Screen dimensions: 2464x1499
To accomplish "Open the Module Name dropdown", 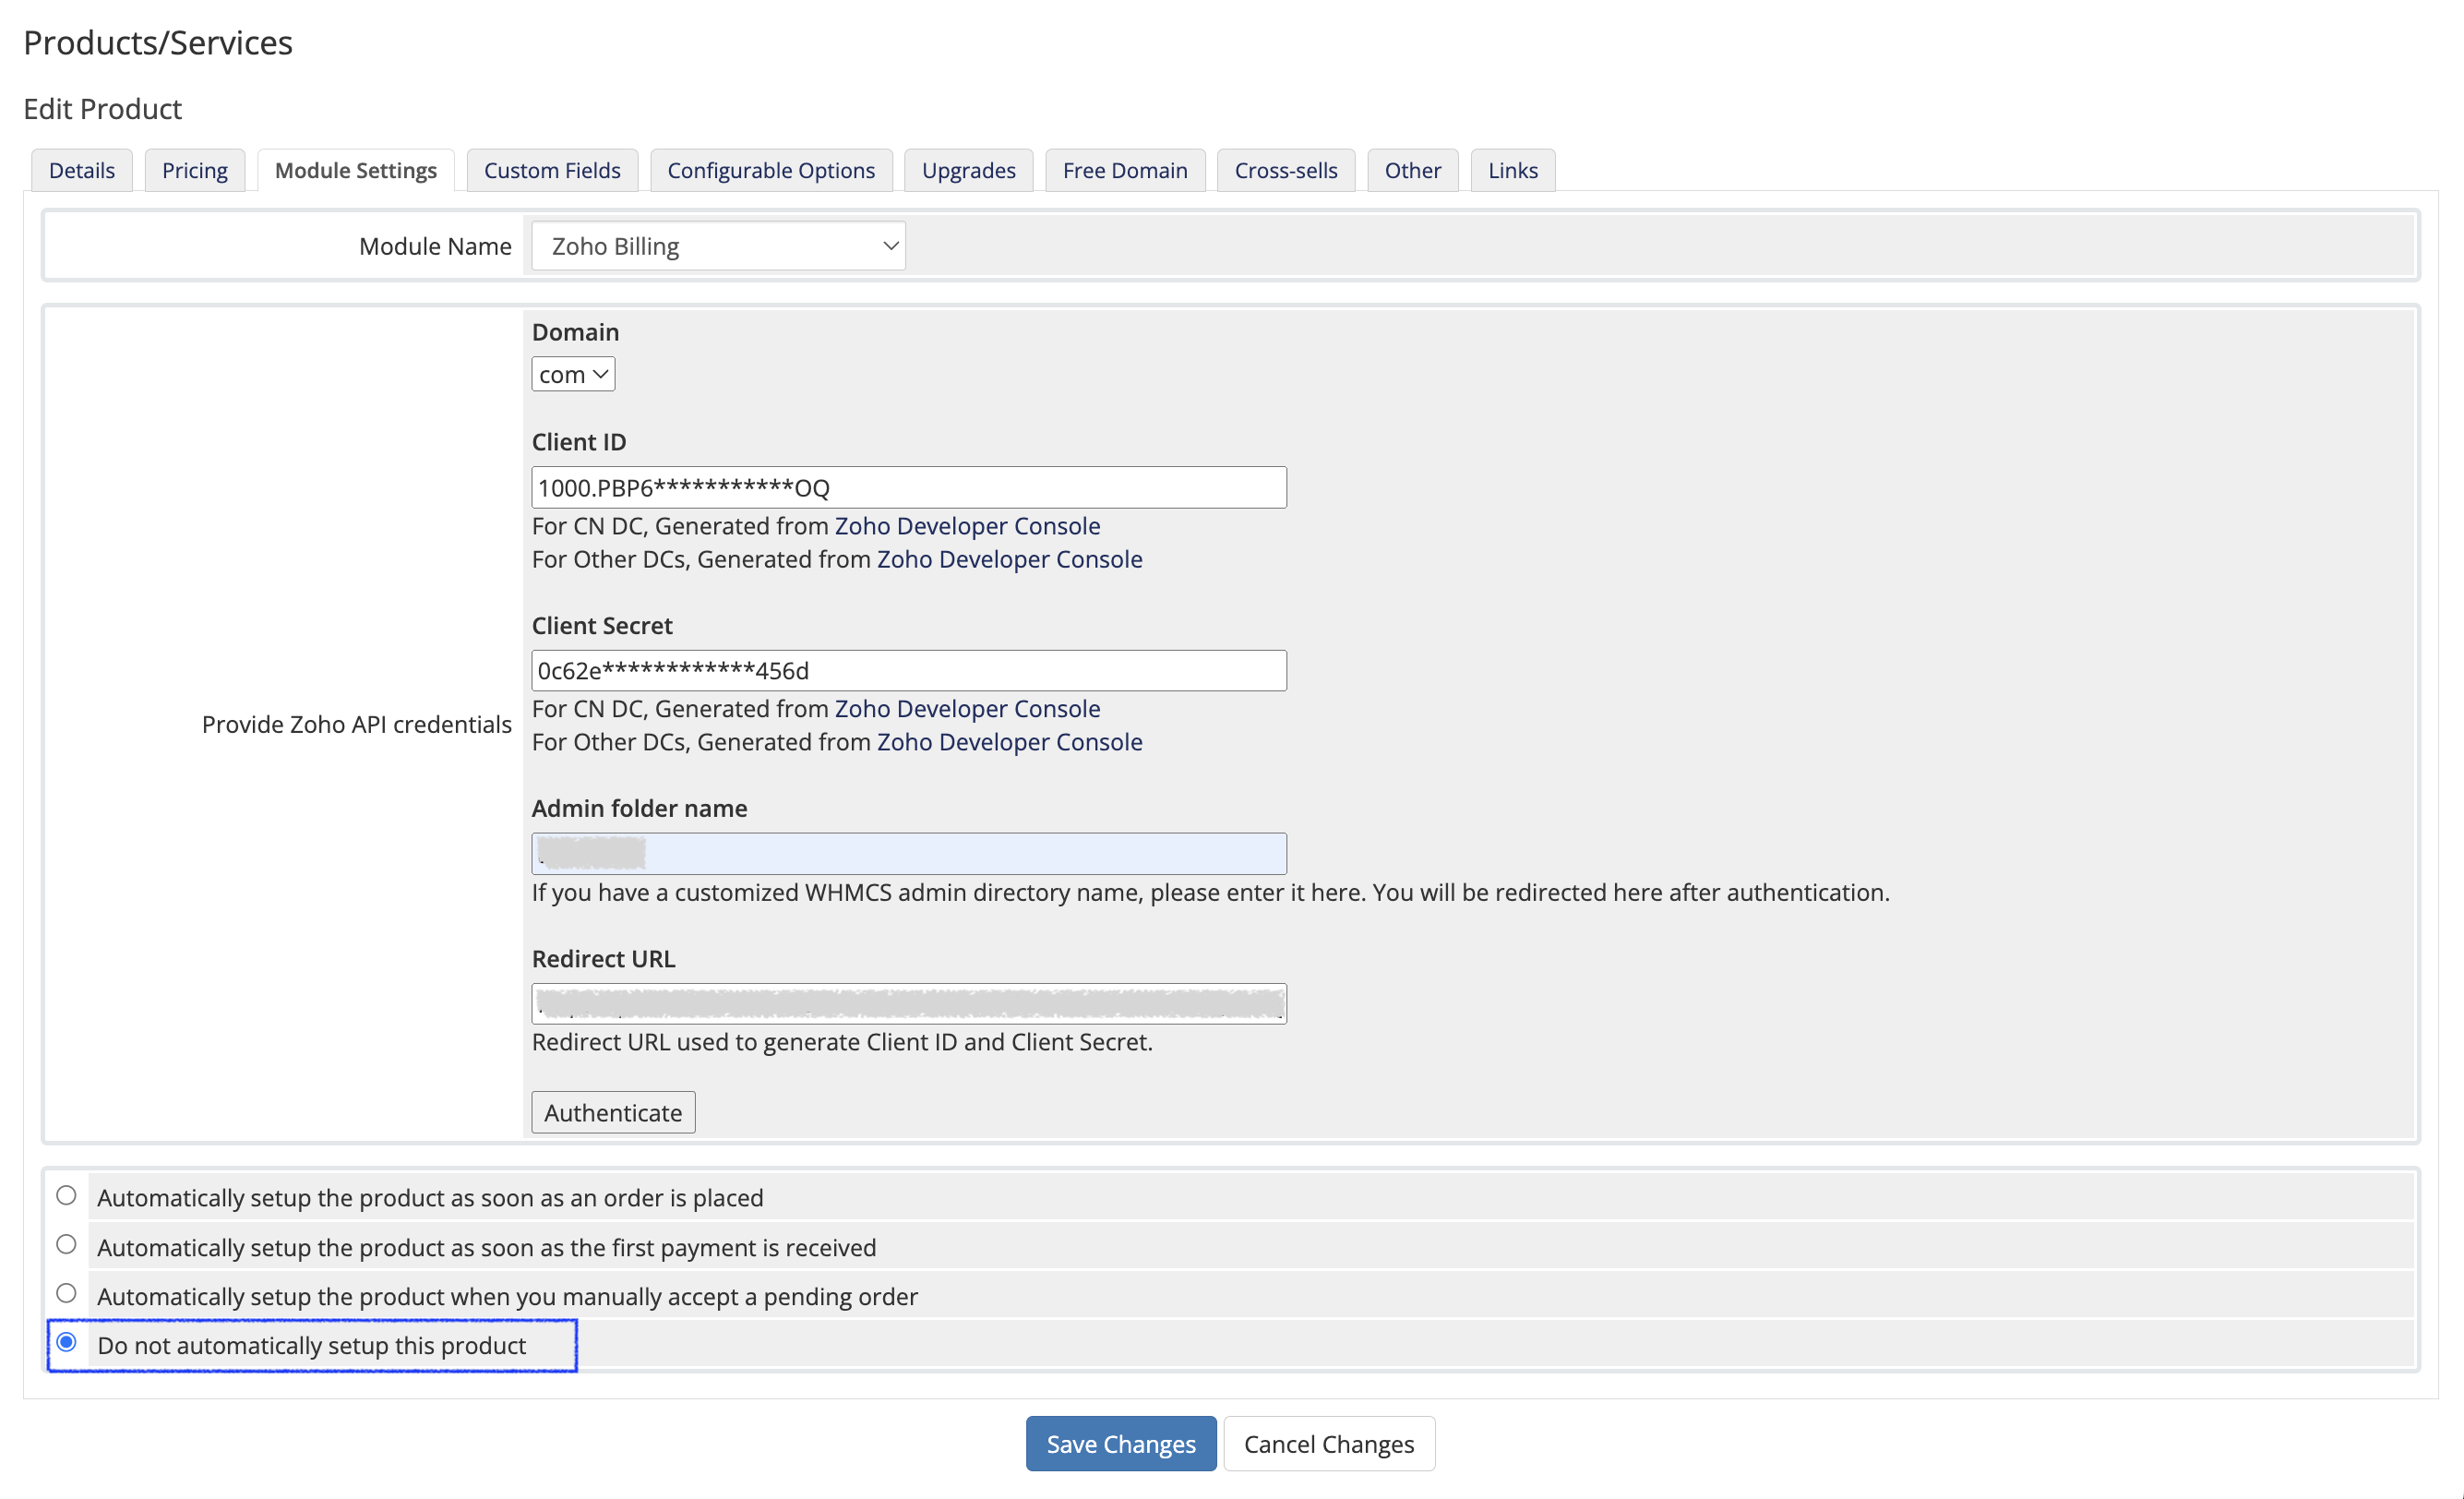I will (x=717, y=246).
